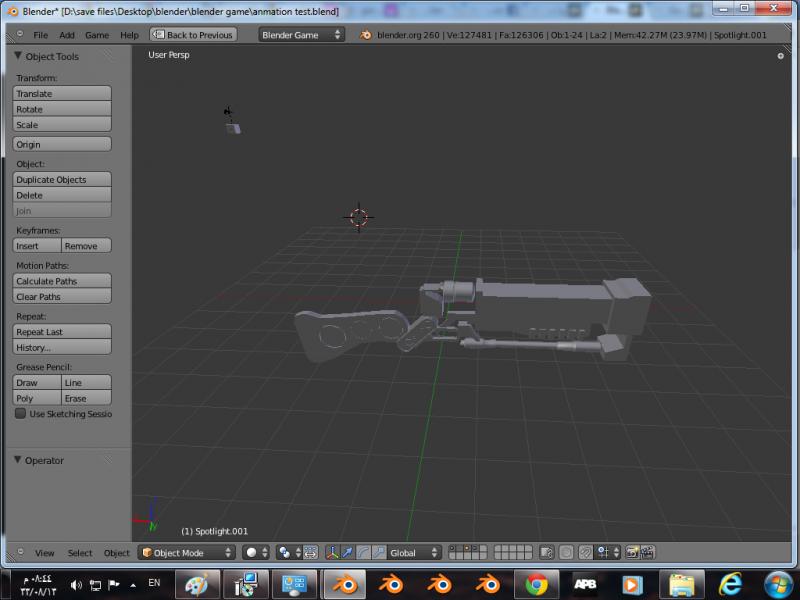This screenshot has width=800, height=600.
Task: Collapse the info header menus
Action: (20, 34)
